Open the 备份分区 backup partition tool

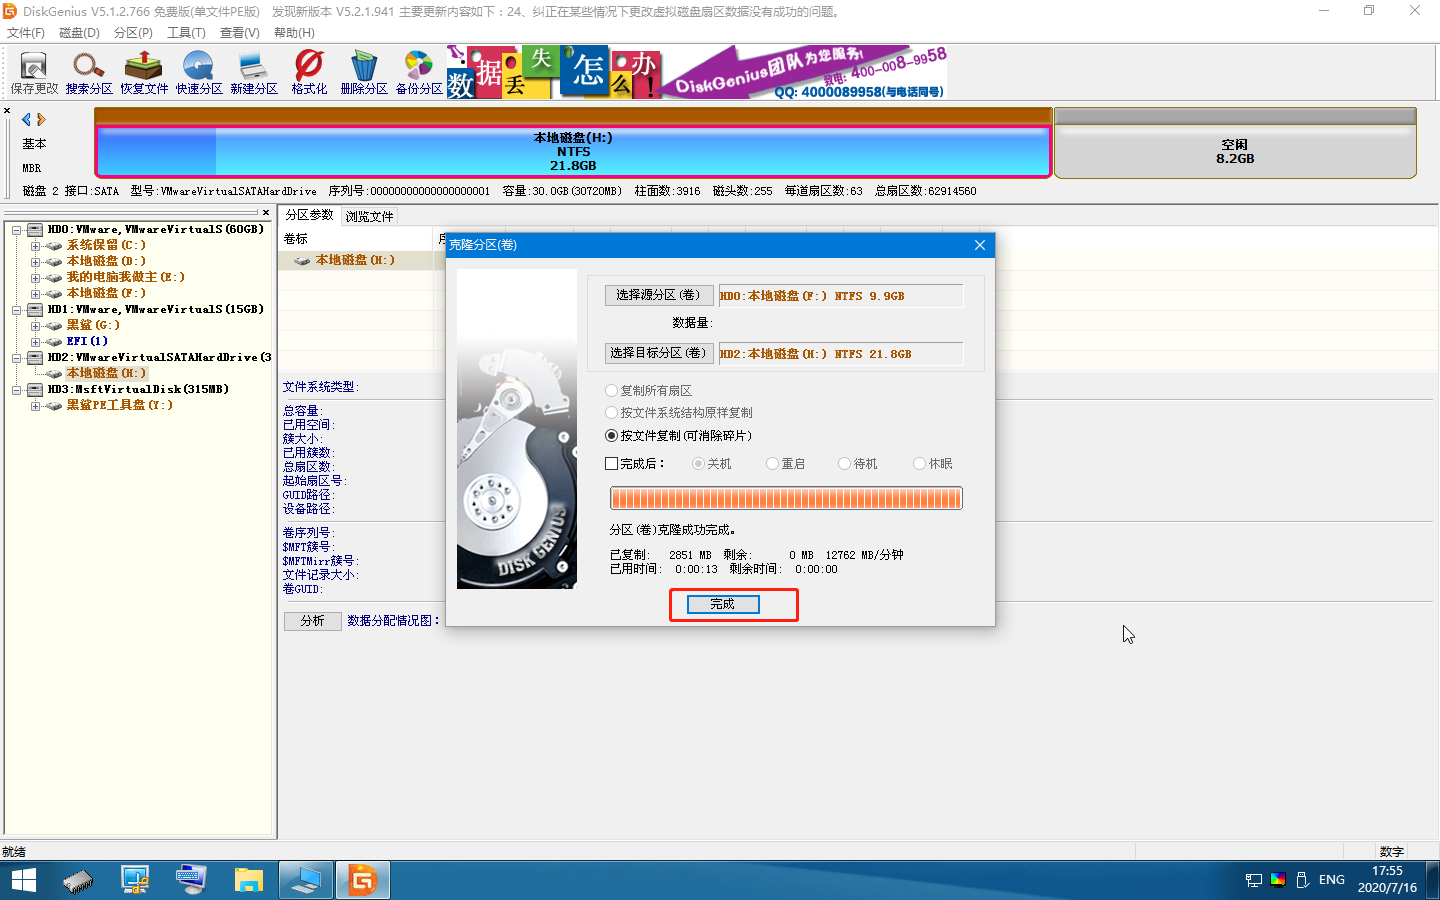tap(419, 73)
